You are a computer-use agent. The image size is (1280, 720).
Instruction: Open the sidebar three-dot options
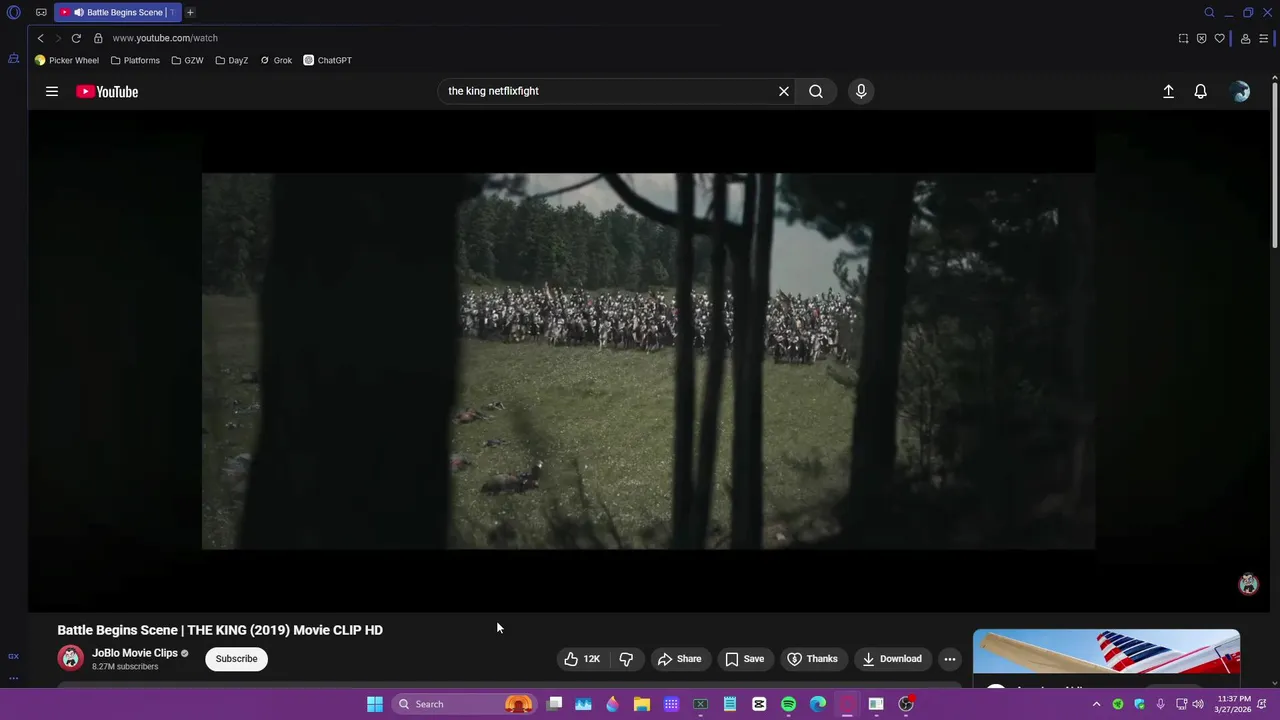tap(13, 677)
